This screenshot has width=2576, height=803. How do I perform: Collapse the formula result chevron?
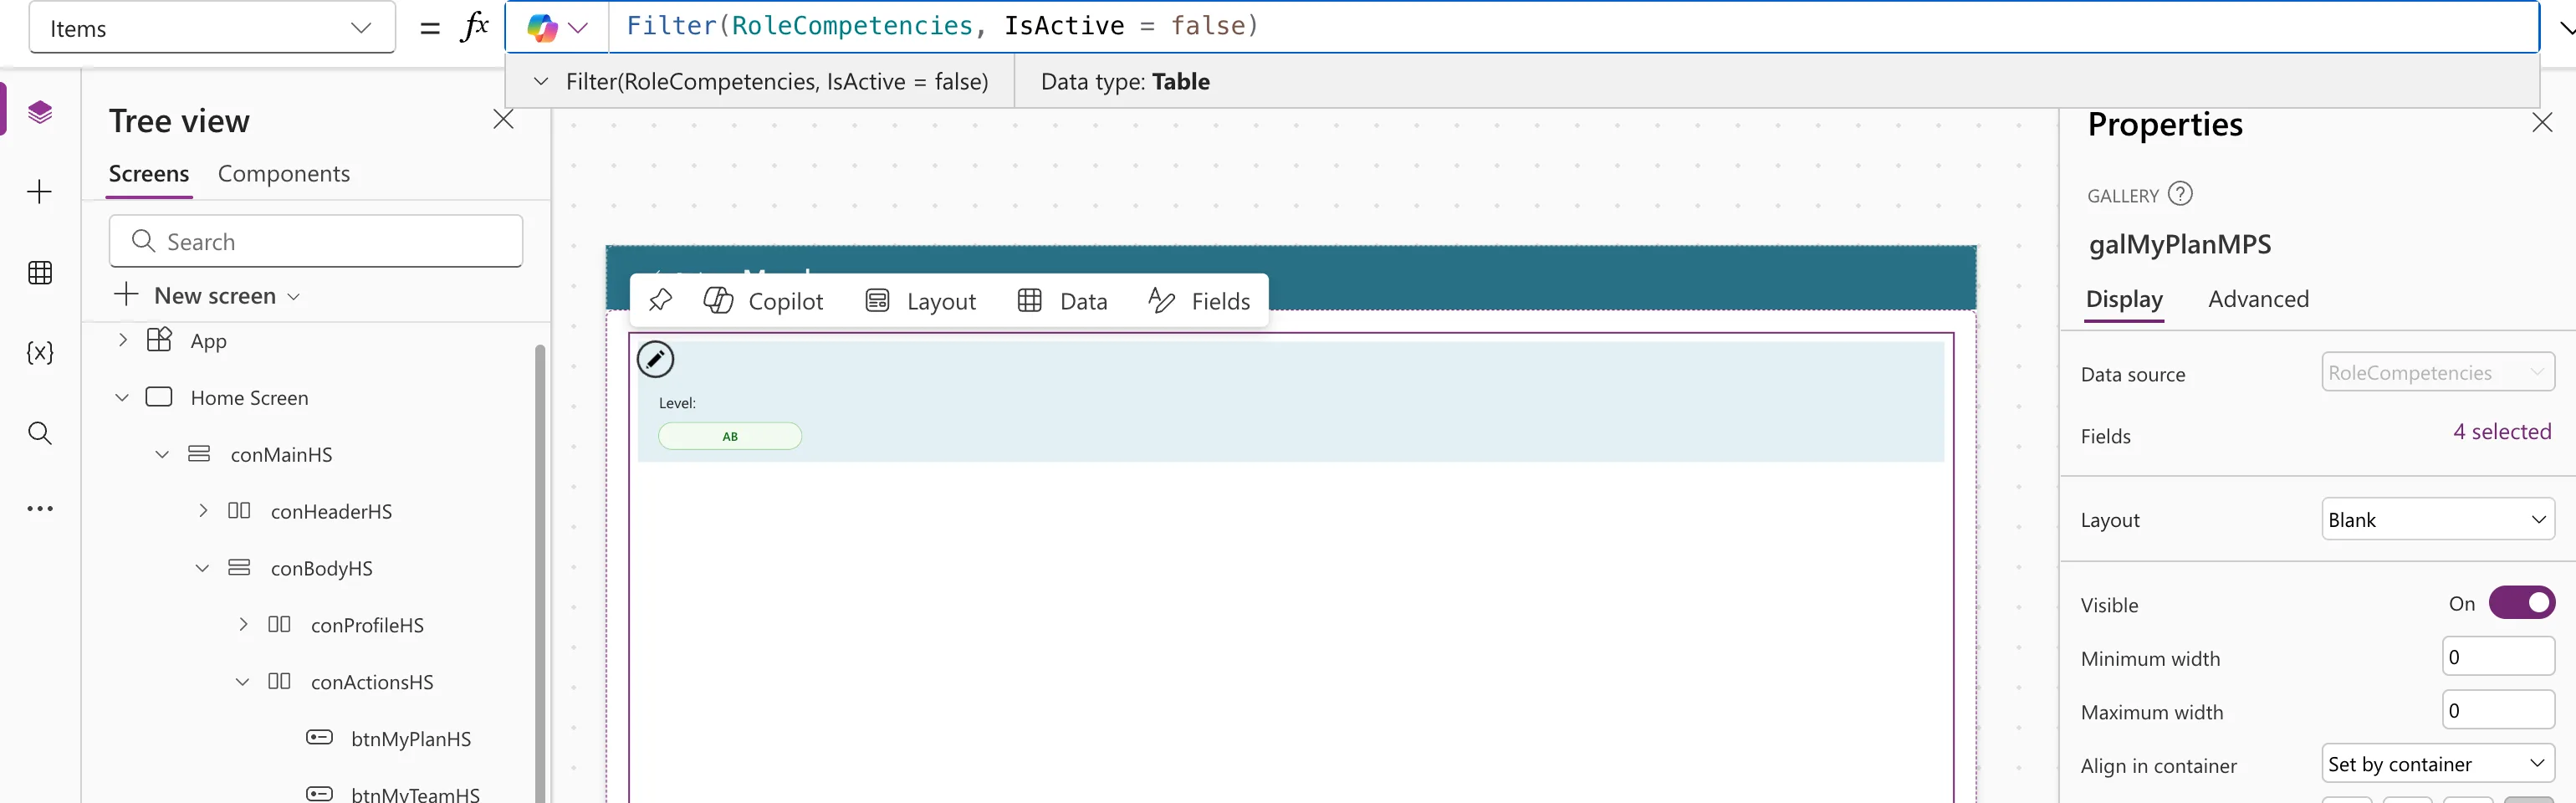[541, 81]
